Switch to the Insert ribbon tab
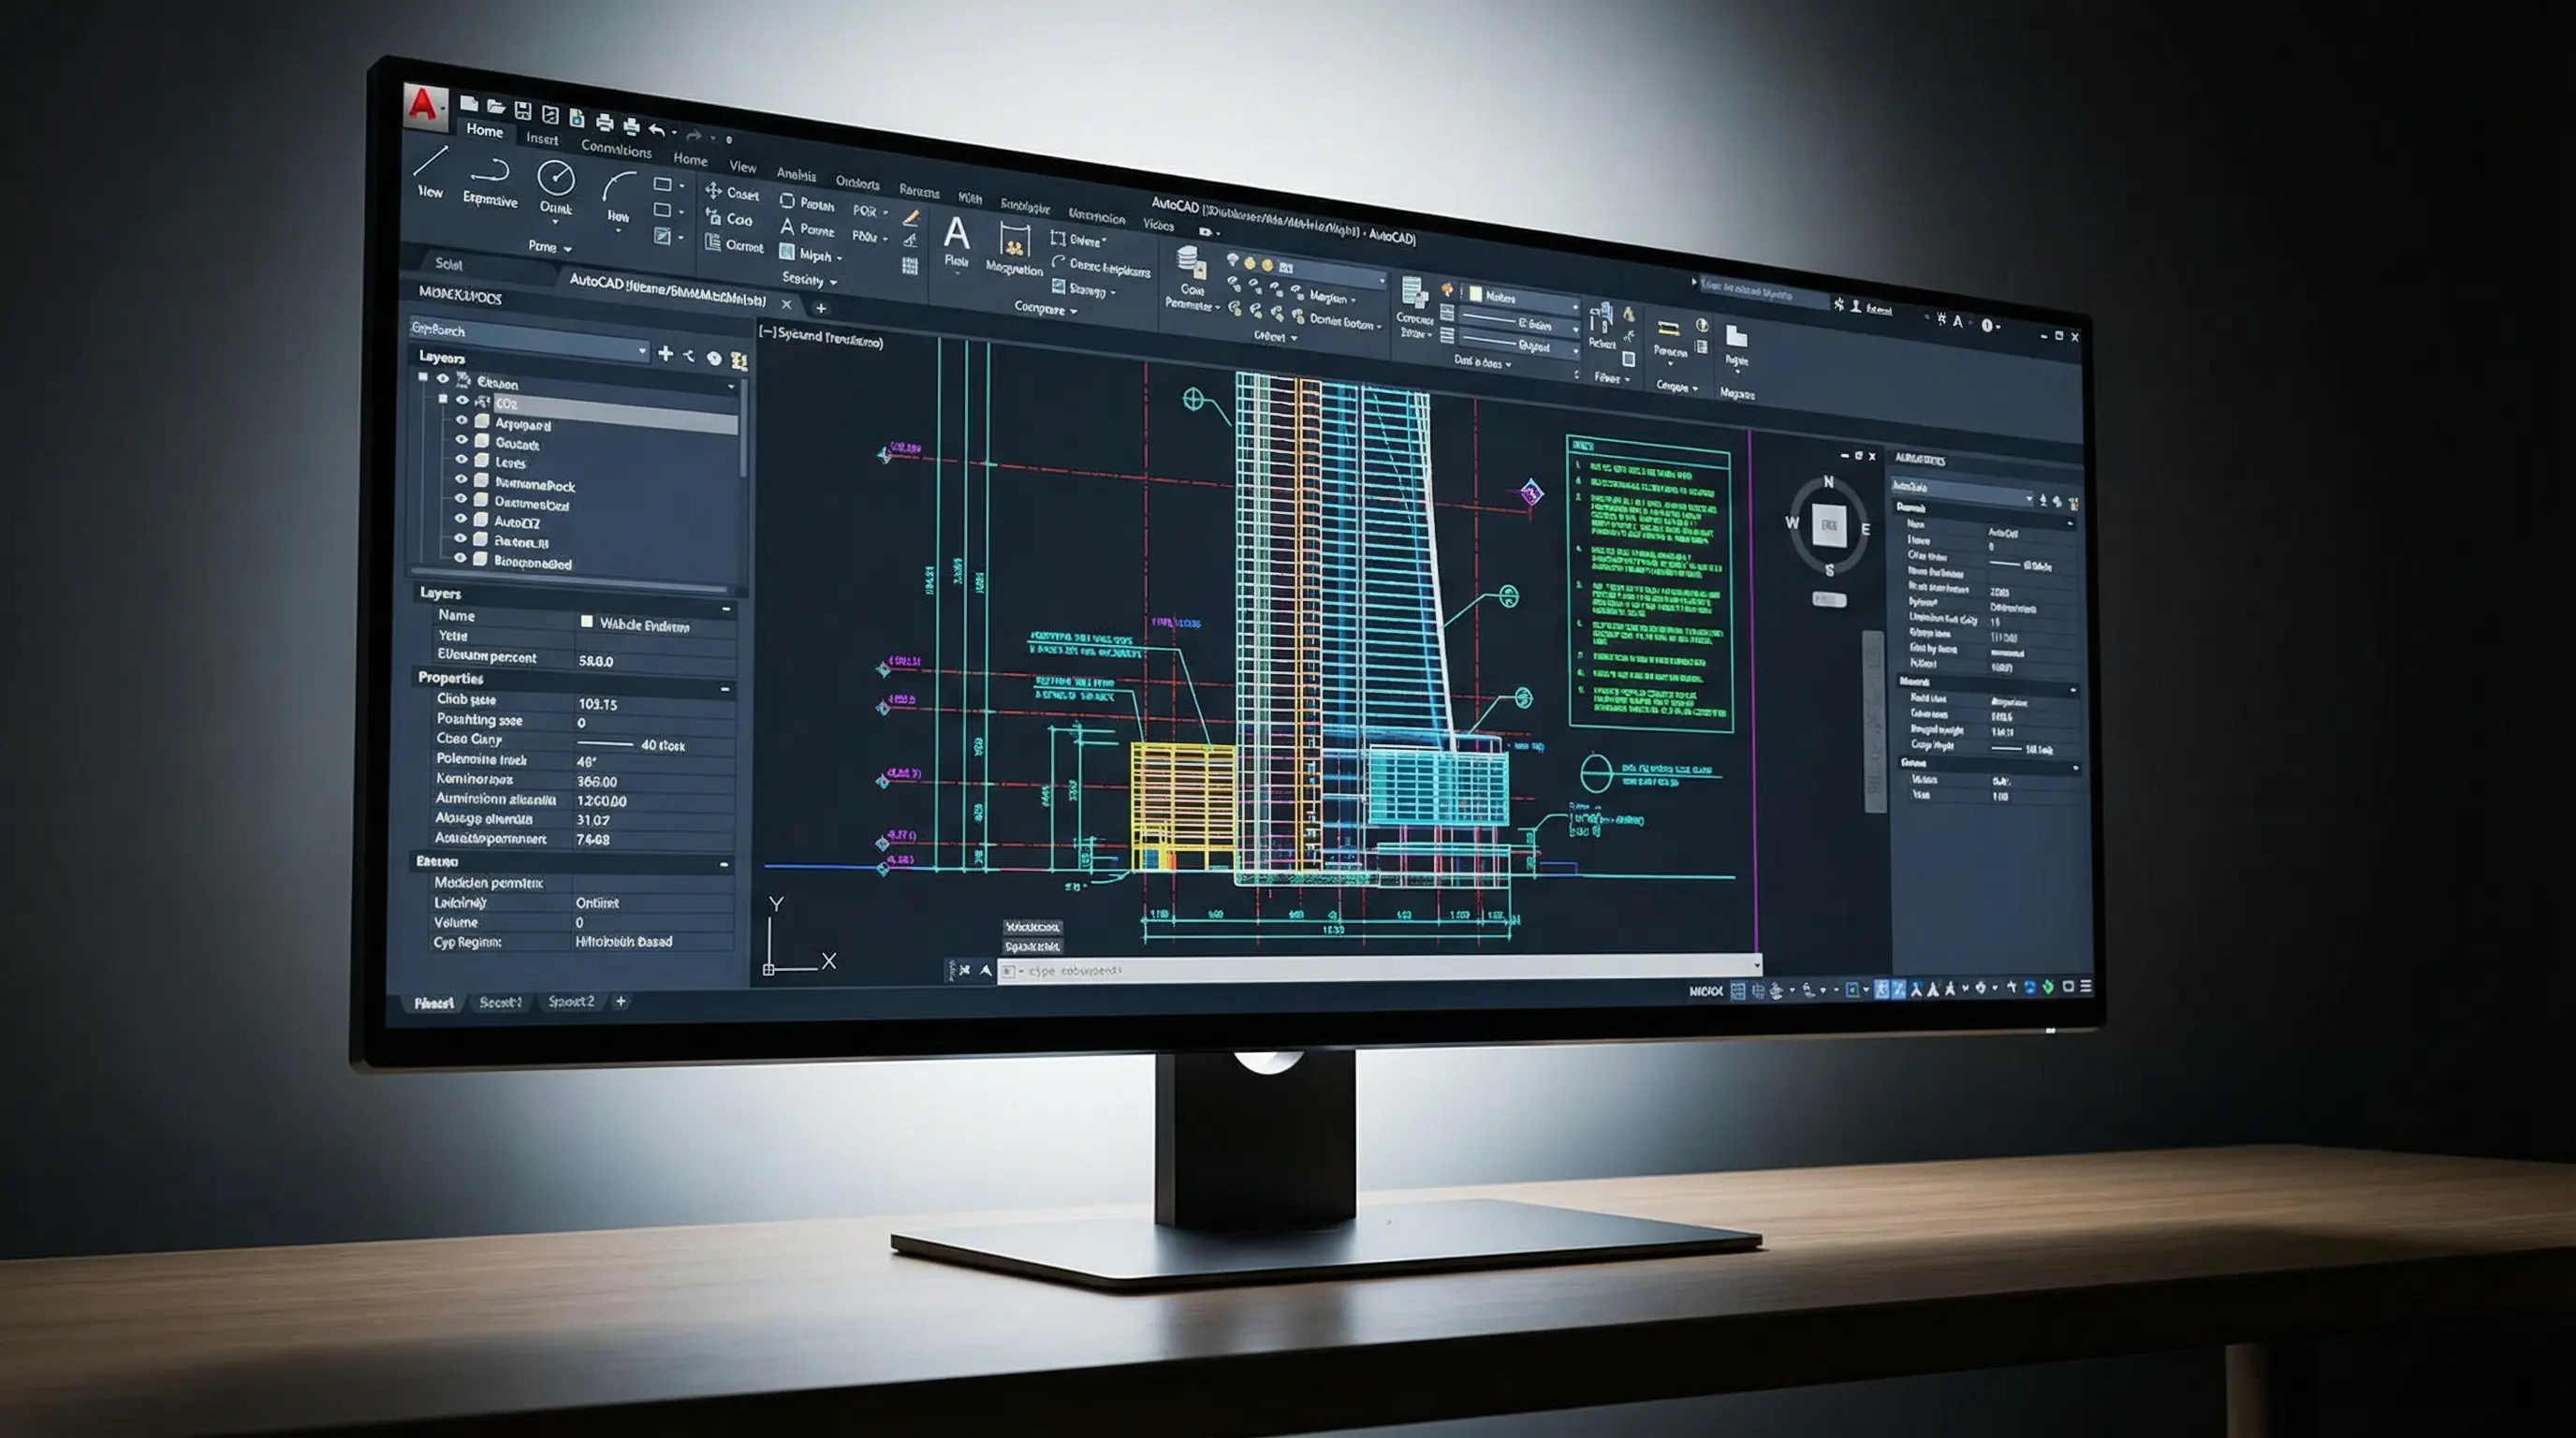Image resolution: width=2576 pixels, height=1438 pixels. 542,140
